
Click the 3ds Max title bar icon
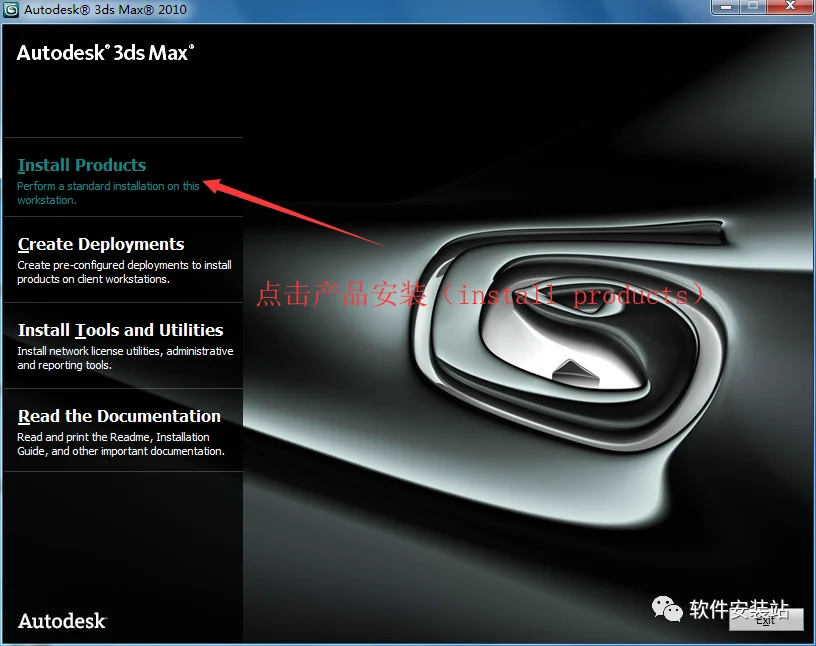(x=10, y=9)
